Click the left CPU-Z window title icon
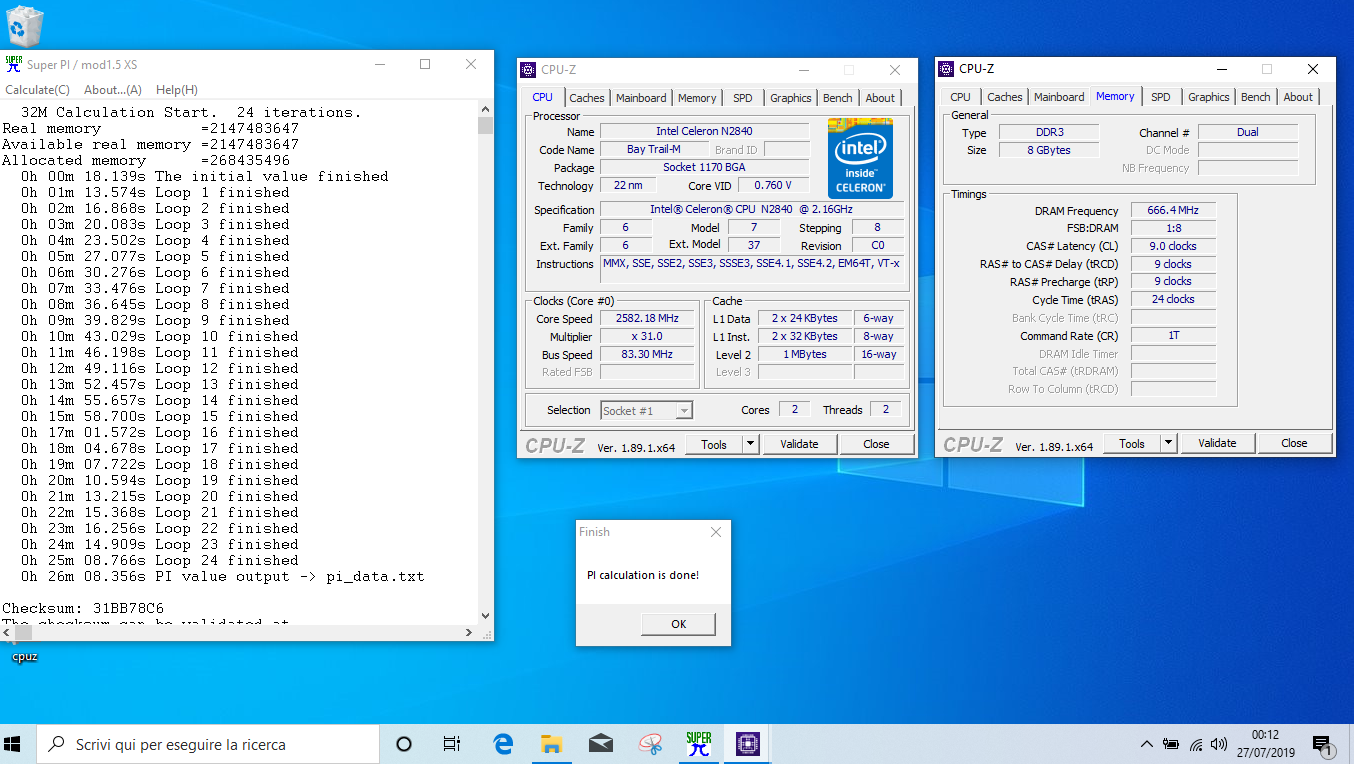 click(529, 70)
